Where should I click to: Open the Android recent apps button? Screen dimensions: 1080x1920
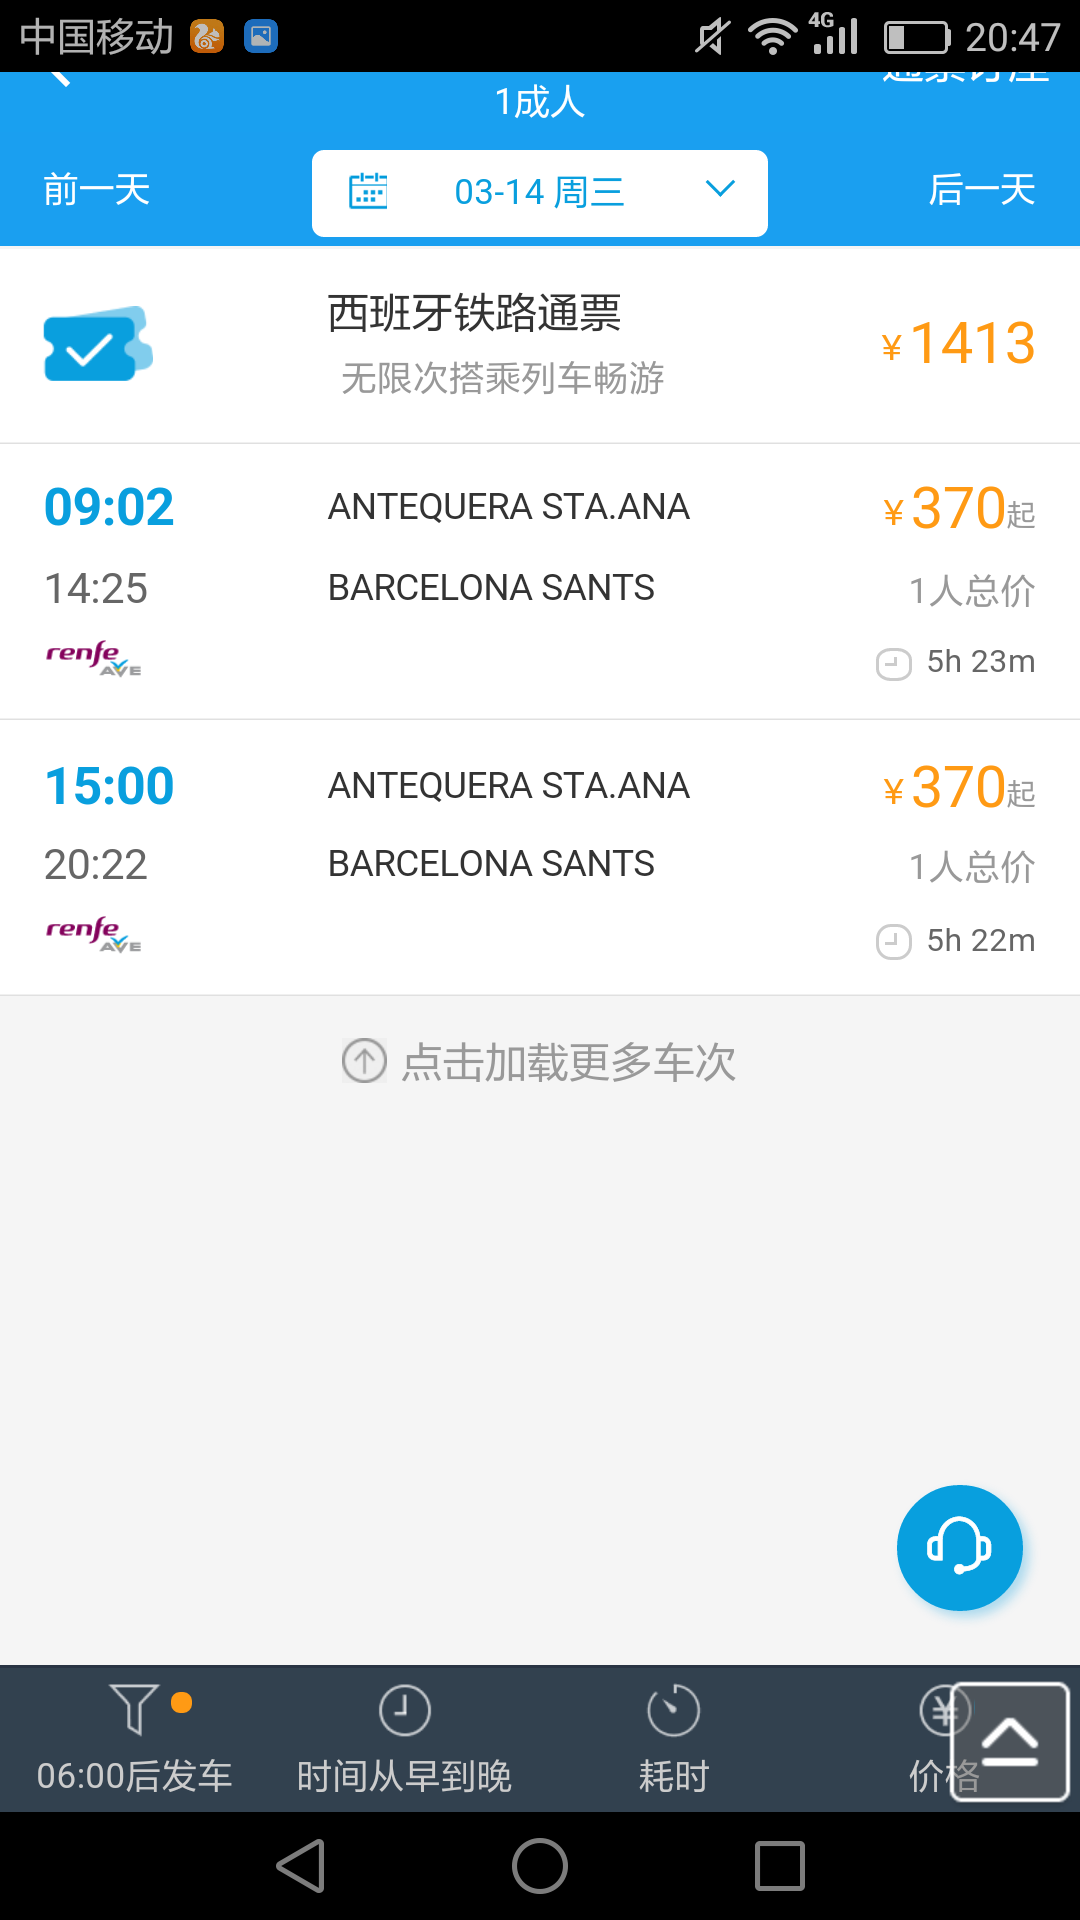[x=780, y=1866]
